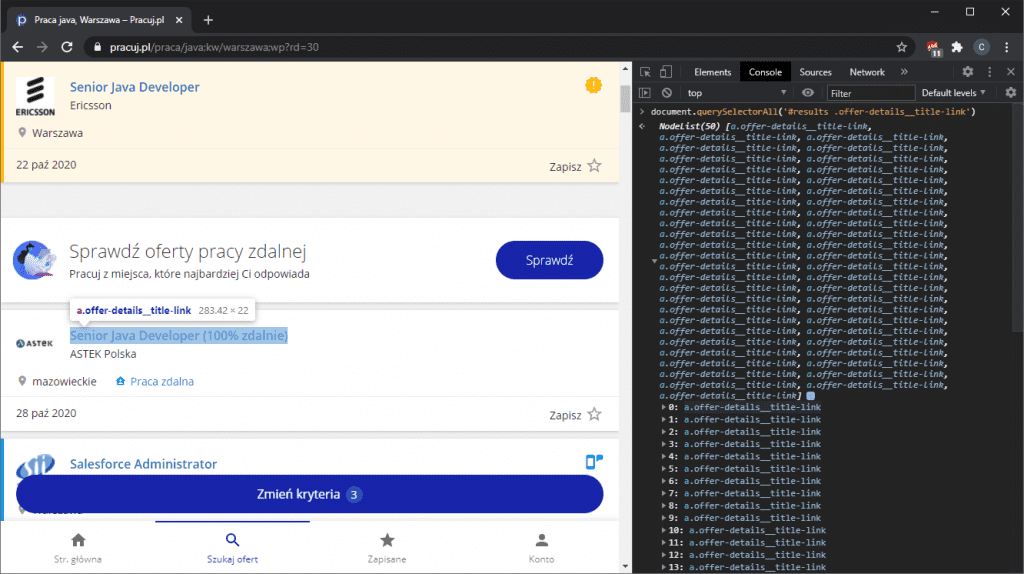Go to Str. główna home tab
Screen dimensions: 1024x574
coord(78,548)
